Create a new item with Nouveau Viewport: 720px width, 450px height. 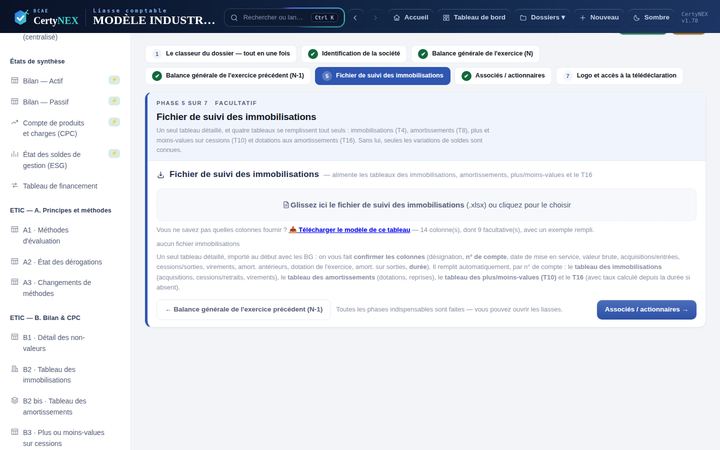599,17
